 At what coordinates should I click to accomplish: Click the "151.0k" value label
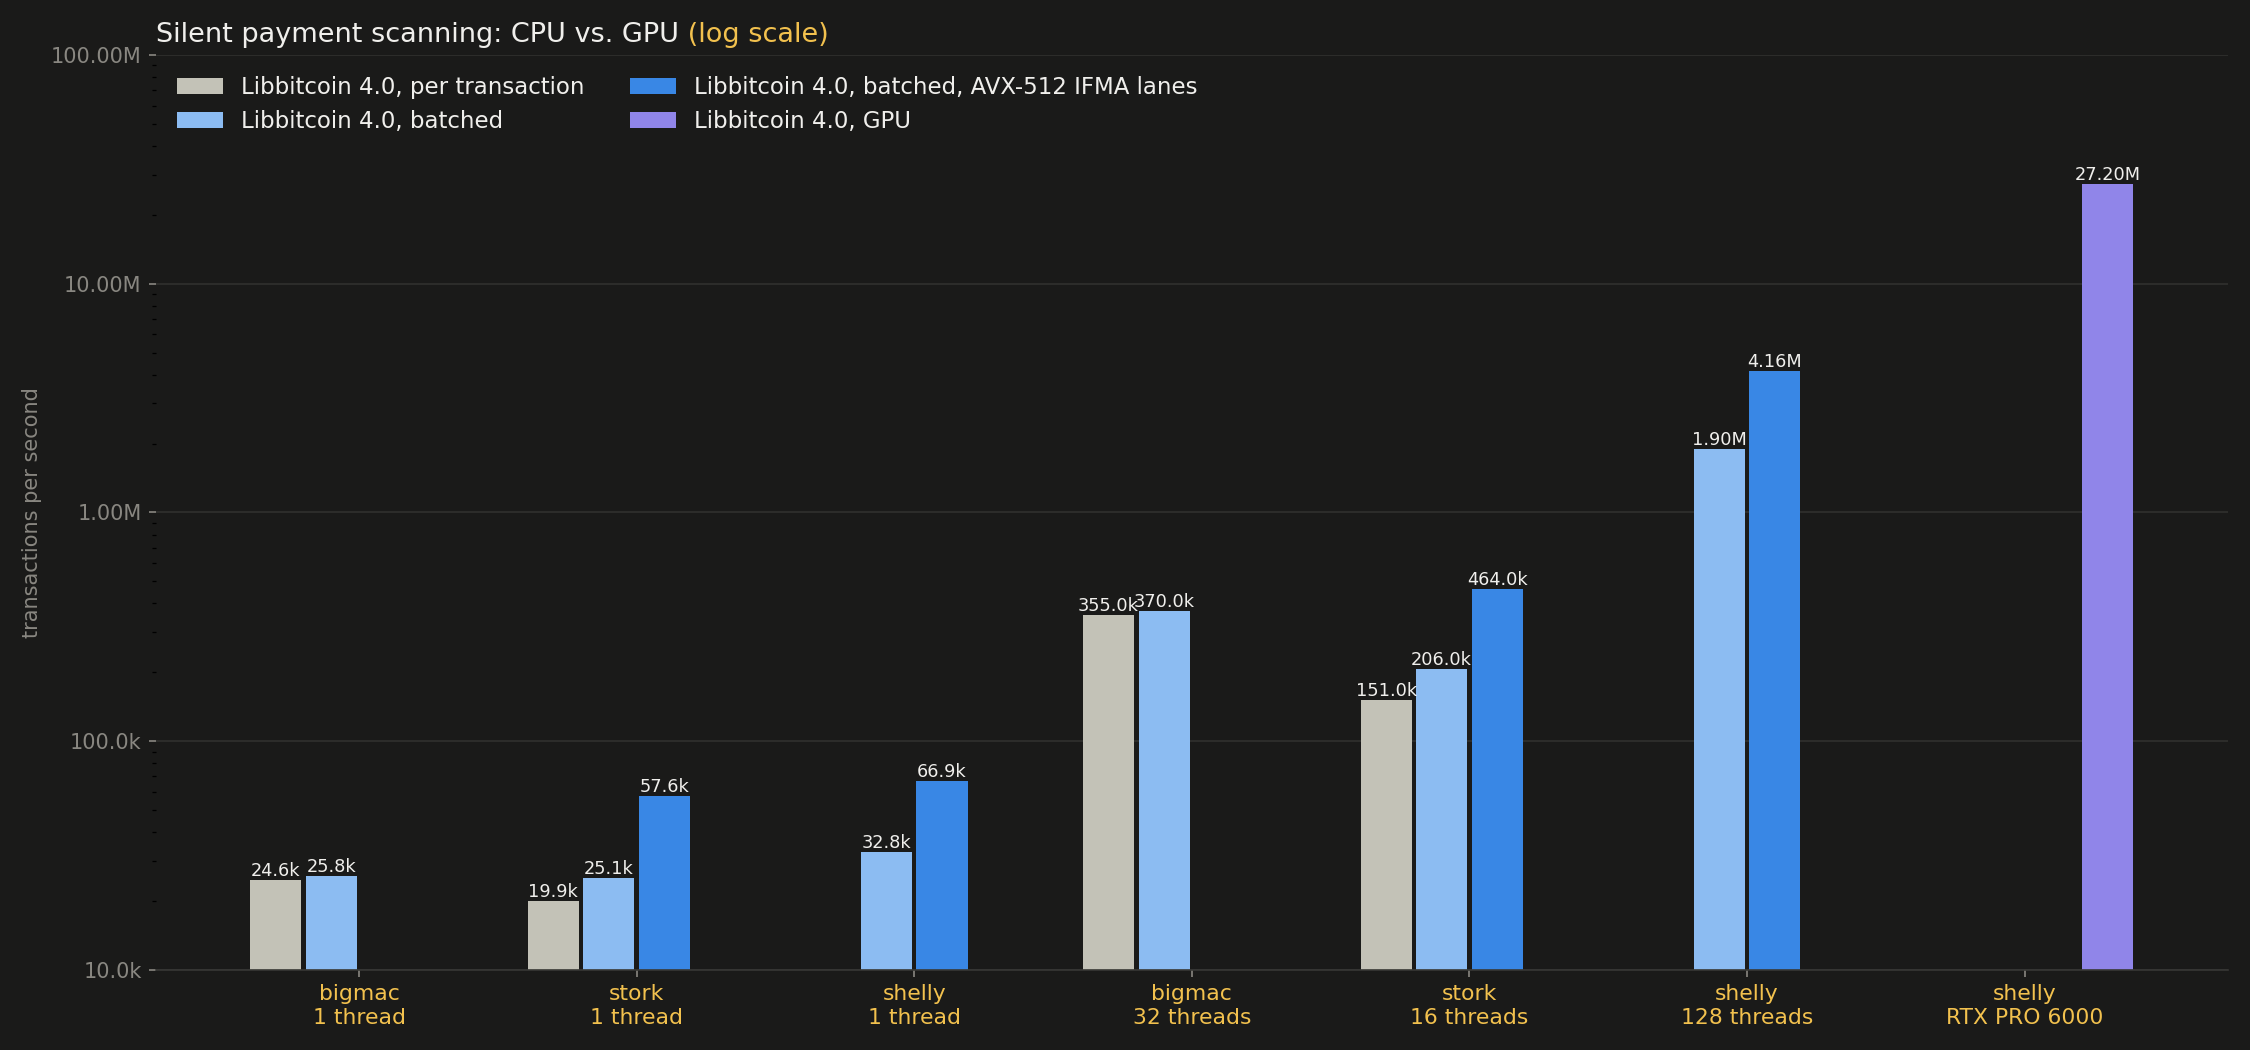pyautogui.click(x=1386, y=690)
